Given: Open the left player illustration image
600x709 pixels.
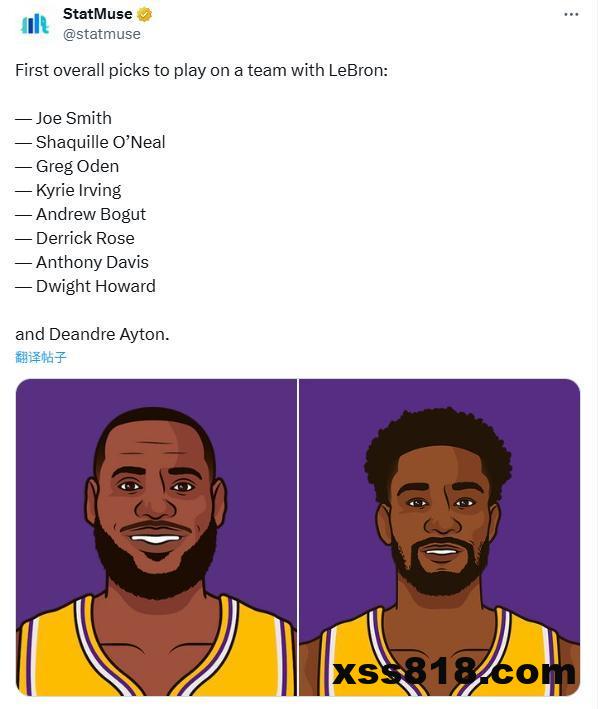Looking at the screenshot, I should pyautogui.click(x=156, y=537).
